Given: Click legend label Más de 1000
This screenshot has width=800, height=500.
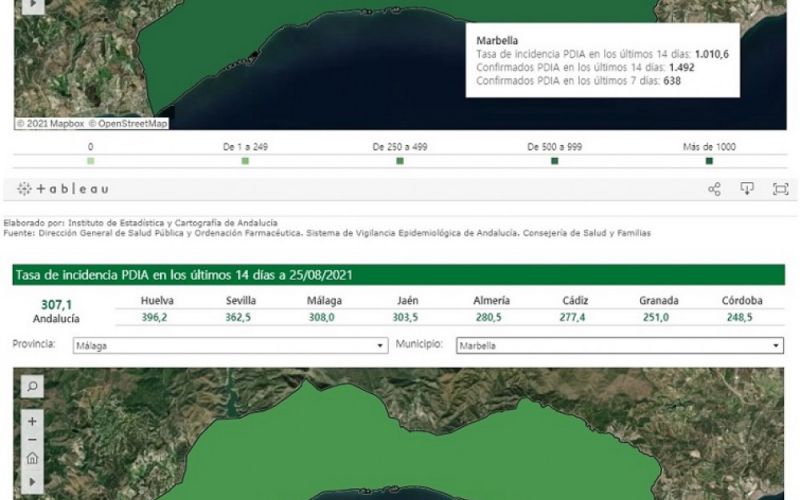Looking at the screenshot, I should click(x=709, y=147).
